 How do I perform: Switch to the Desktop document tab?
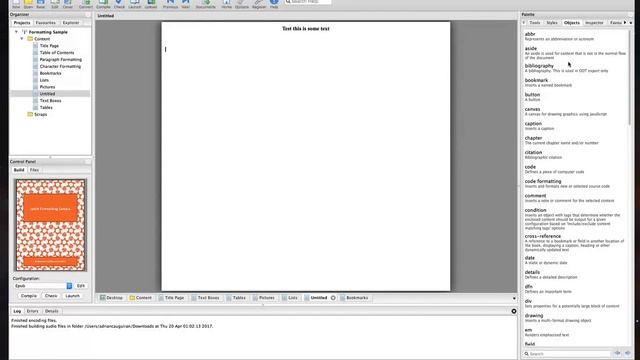[x=111, y=298]
